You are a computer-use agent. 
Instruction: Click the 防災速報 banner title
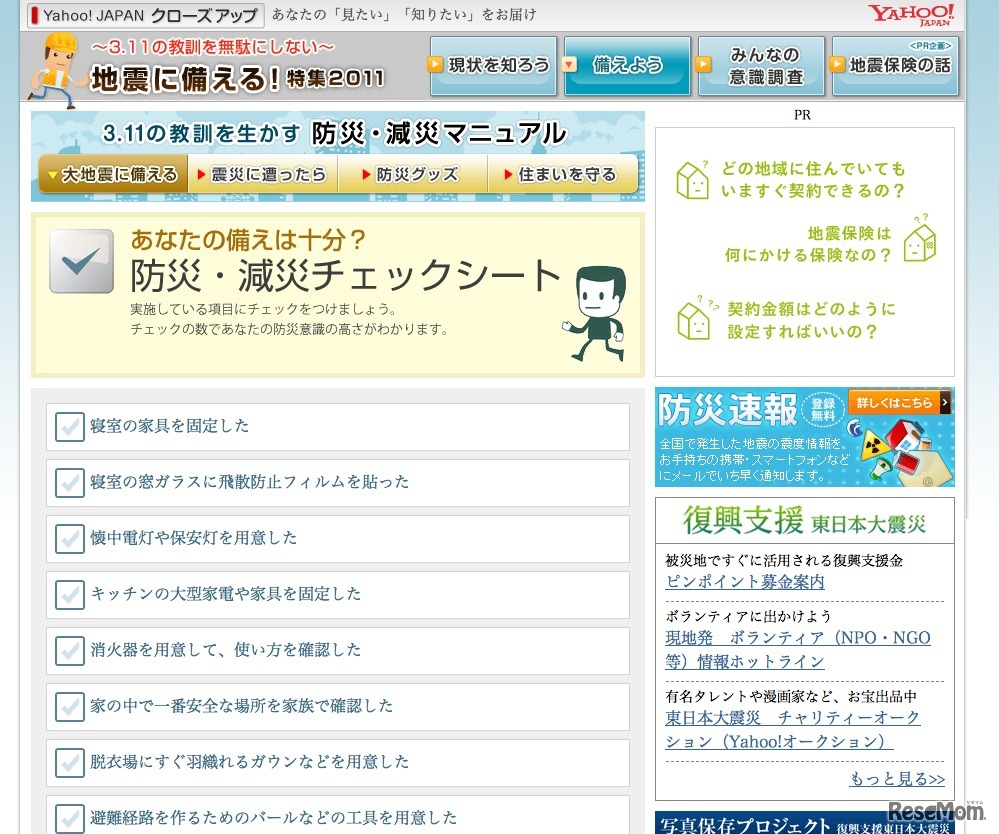tap(727, 409)
